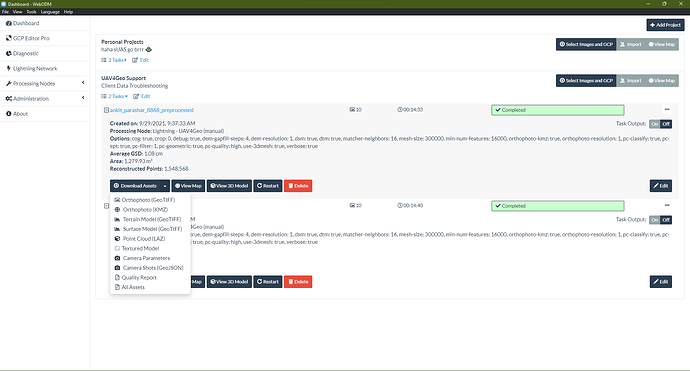The height and width of the screenshot is (371, 690).
Task: Download Orthophoto (GeoTIFF) asset
Action: click(x=150, y=200)
